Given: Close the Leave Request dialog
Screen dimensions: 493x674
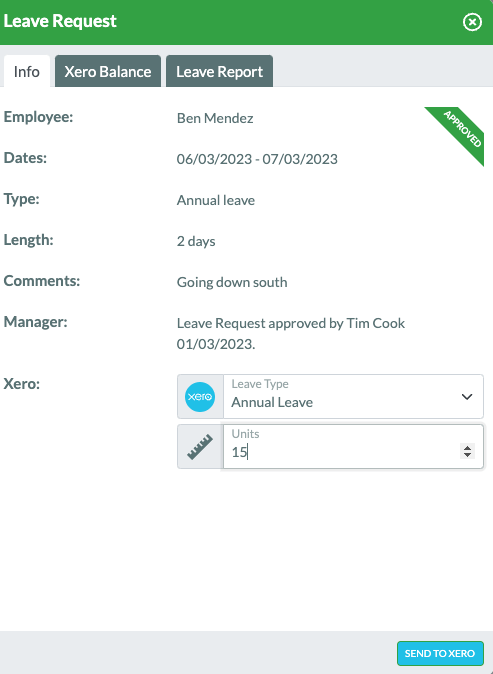Looking at the screenshot, I should [472, 22].
